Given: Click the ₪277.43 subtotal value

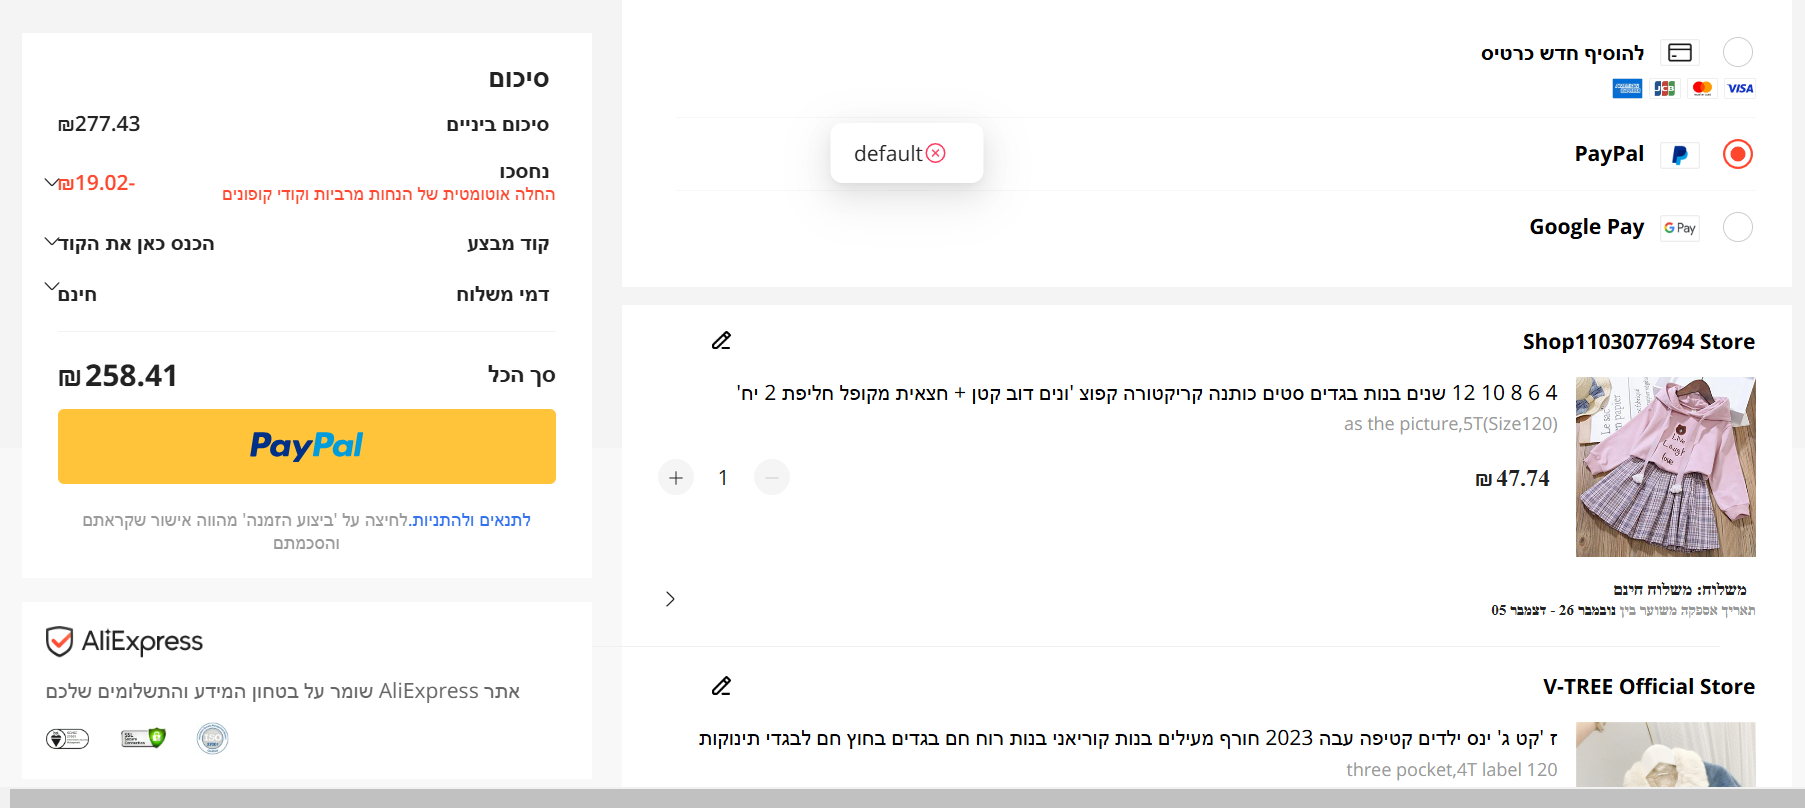Looking at the screenshot, I should 99,124.
